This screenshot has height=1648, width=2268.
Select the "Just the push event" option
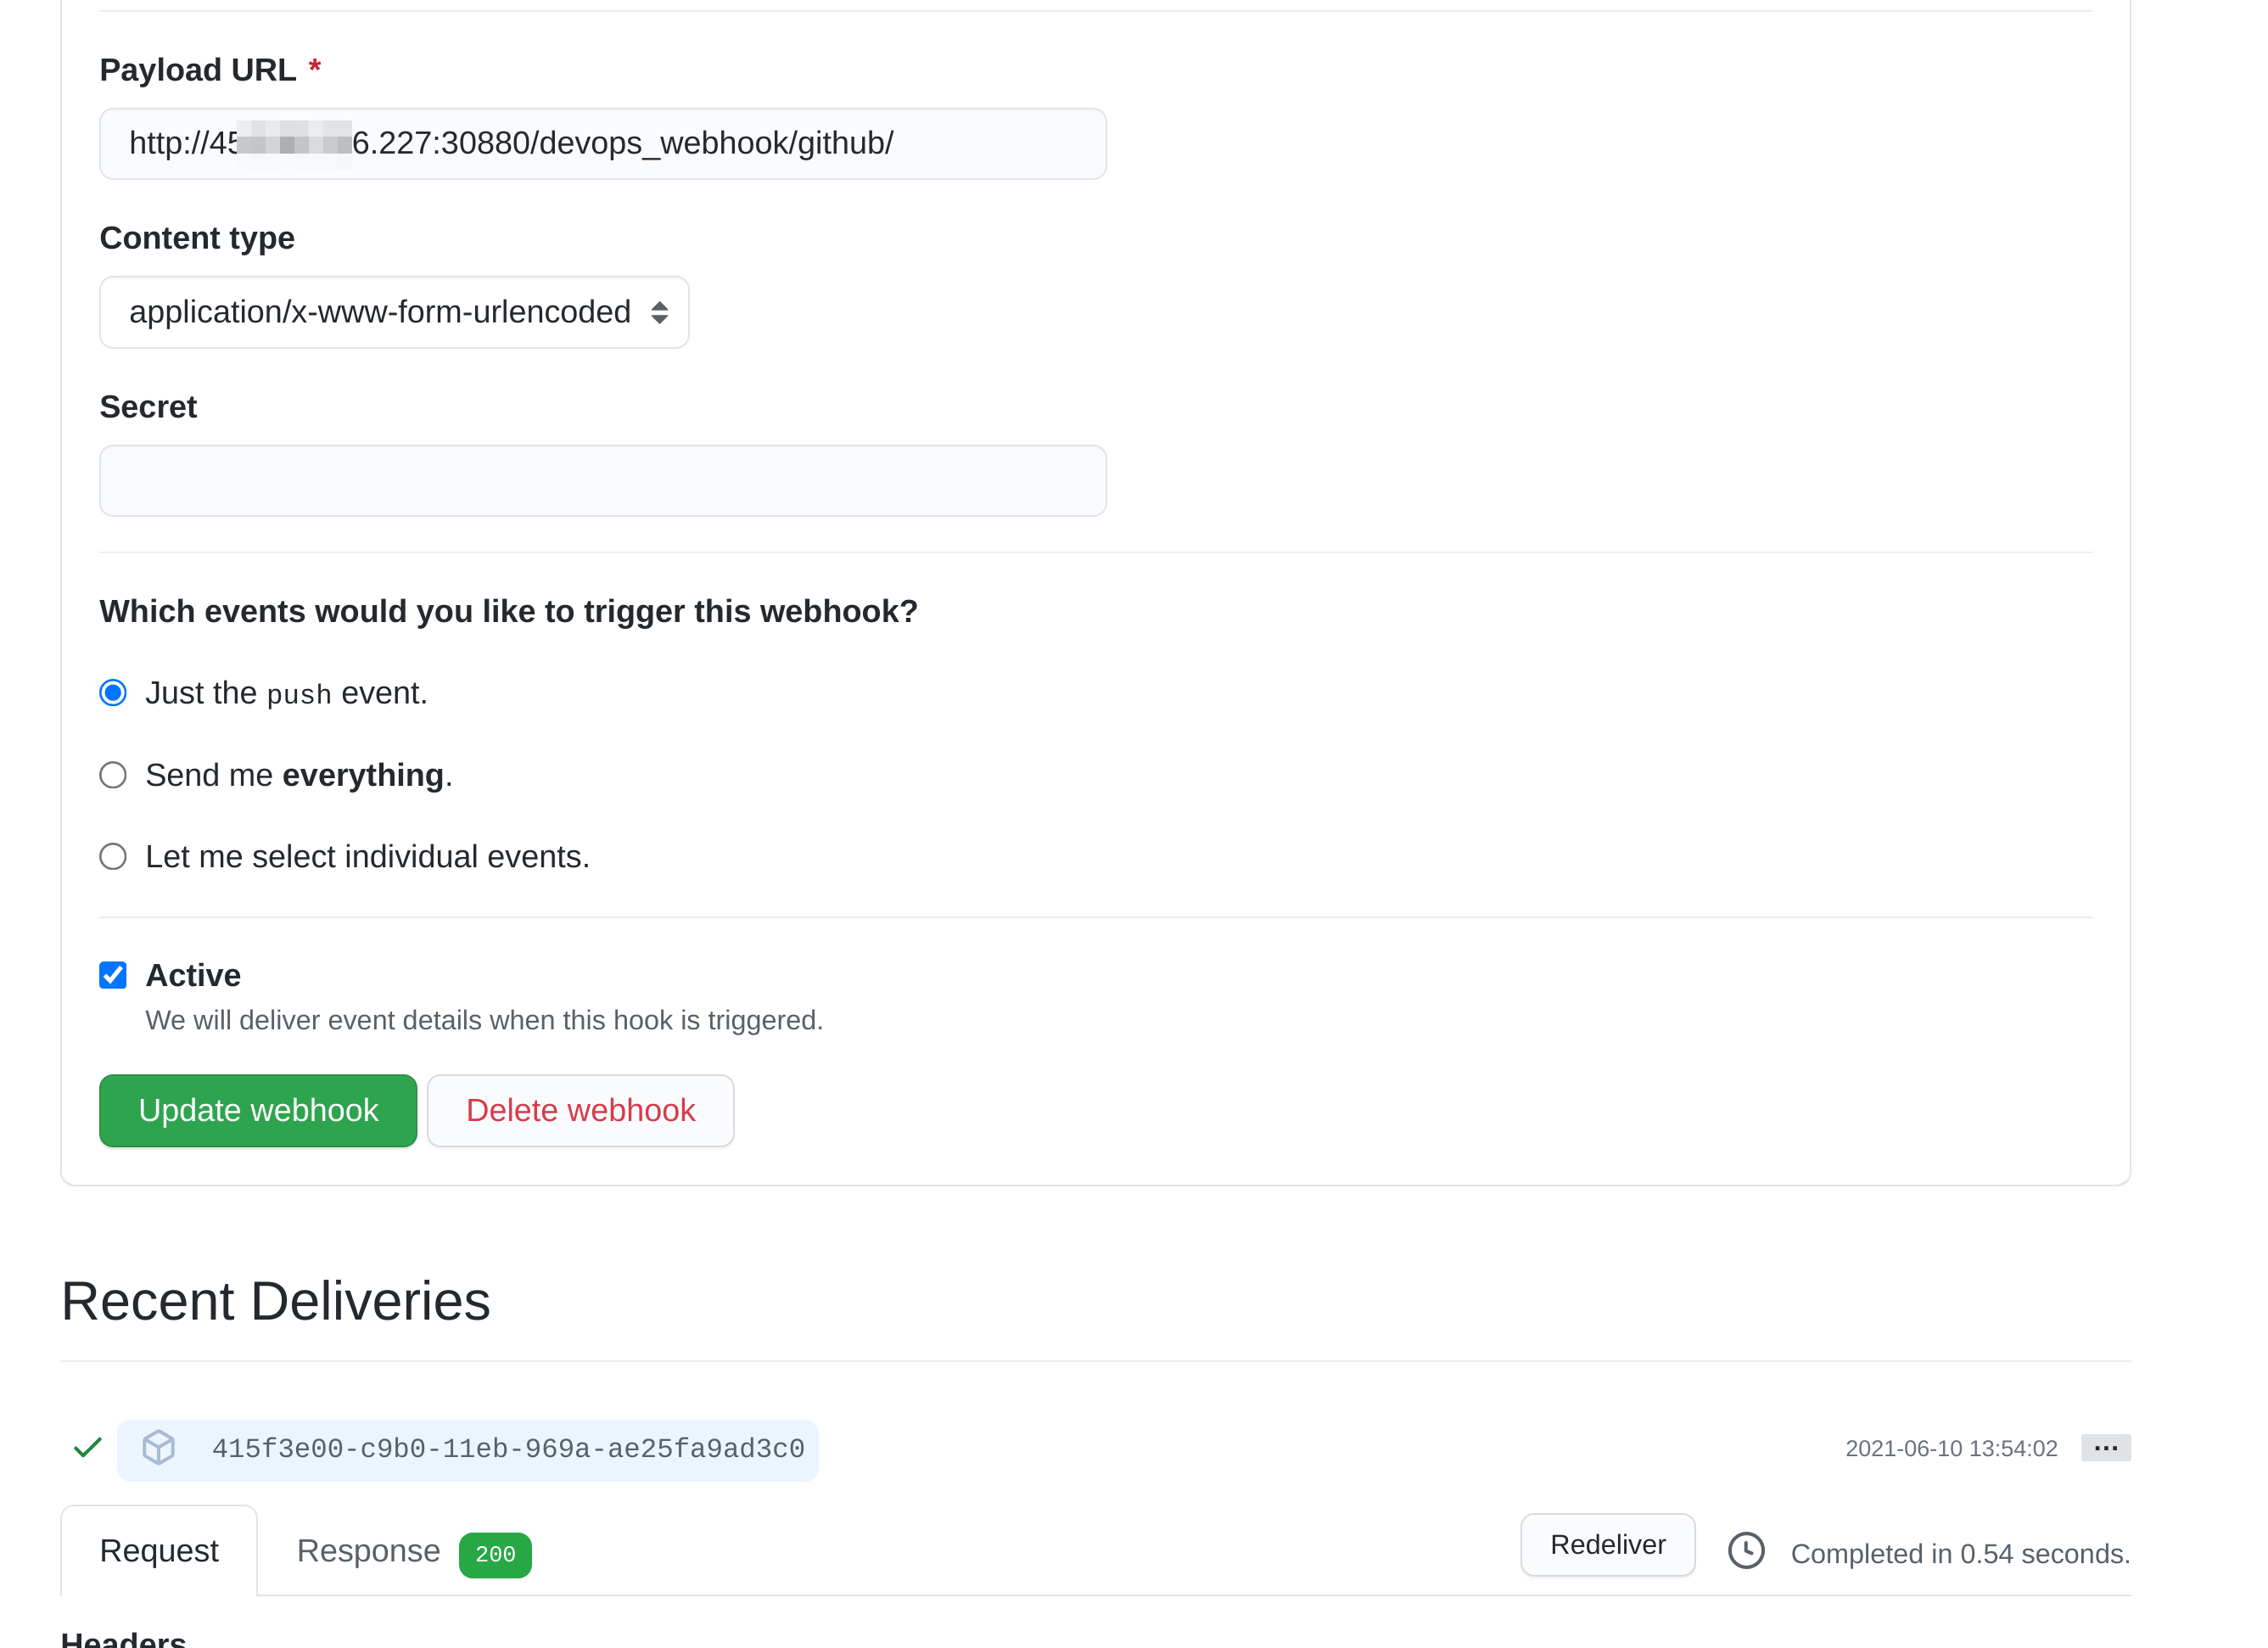(113, 691)
